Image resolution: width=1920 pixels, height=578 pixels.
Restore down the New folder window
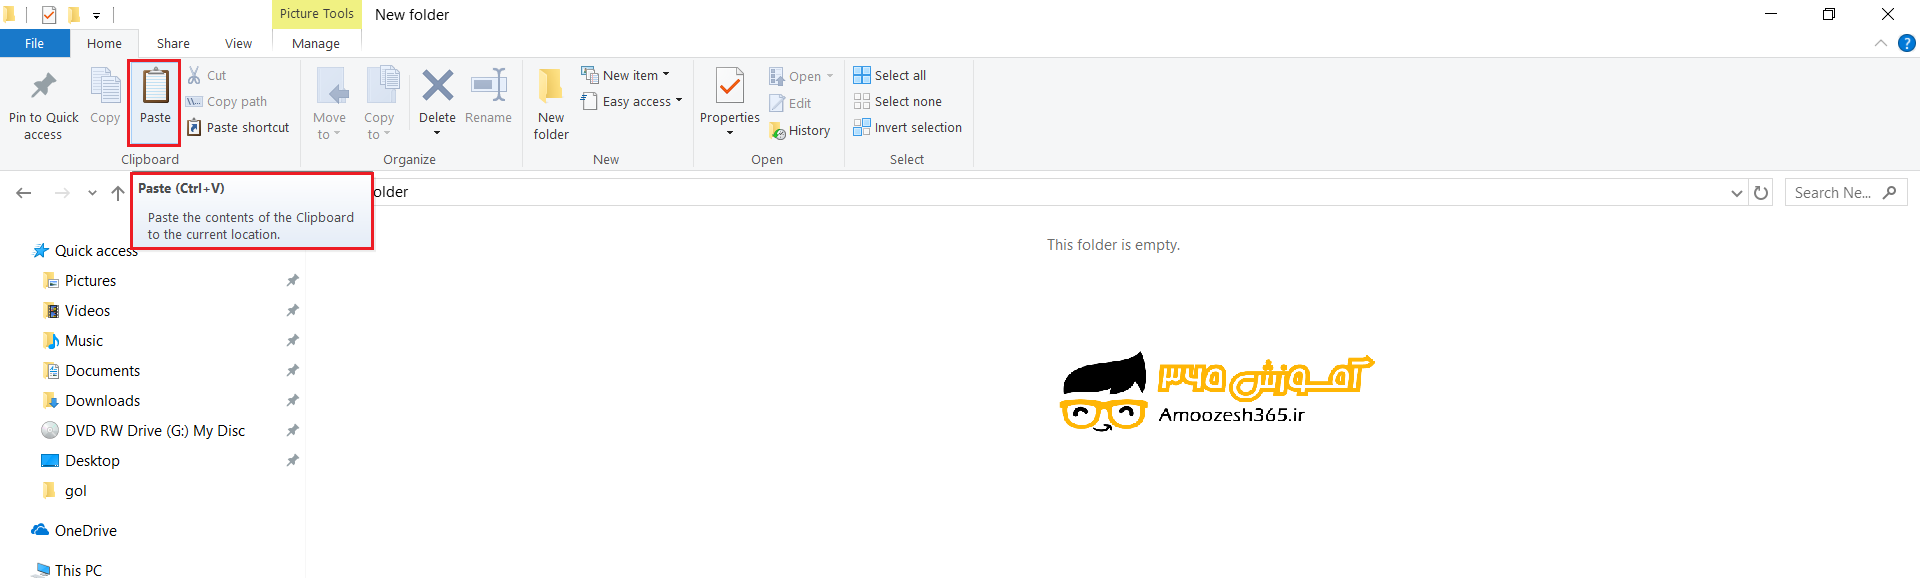click(x=1829, y=14)
